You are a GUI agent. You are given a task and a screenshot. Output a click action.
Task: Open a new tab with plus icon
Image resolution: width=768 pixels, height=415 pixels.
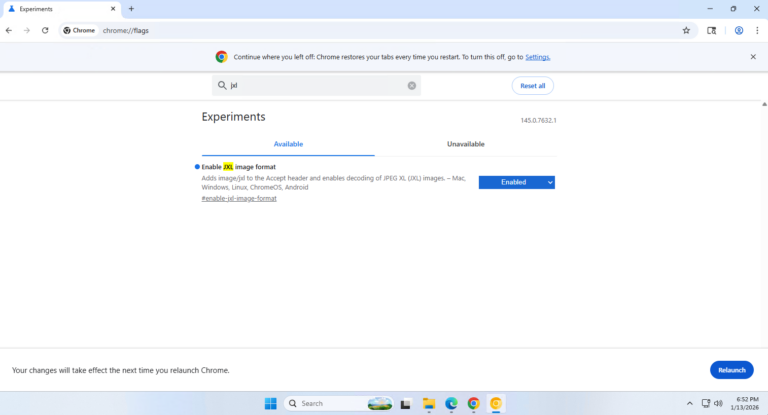coord(131,9)
